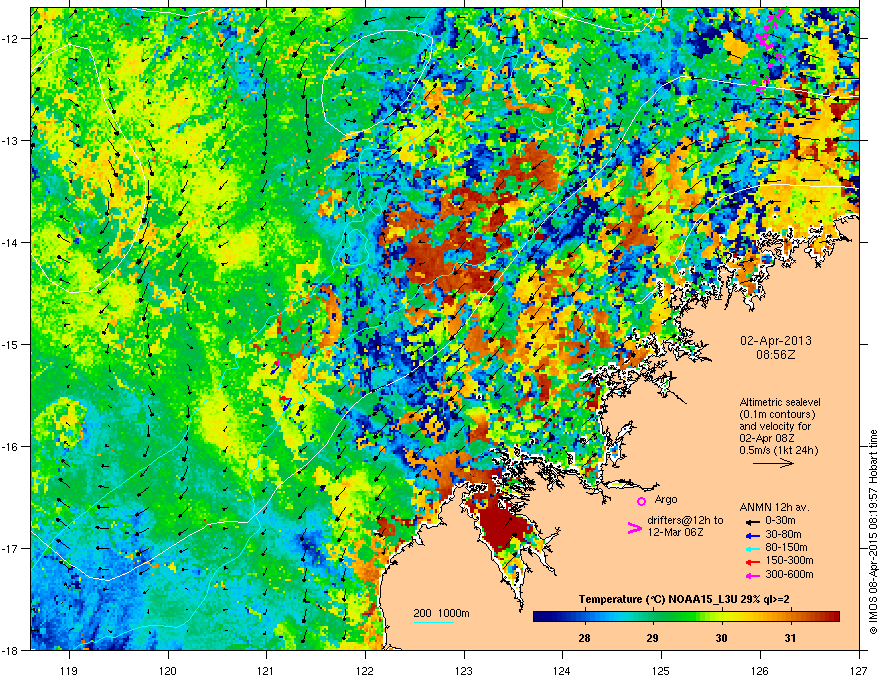880x680 pixels.
Task: Click the 'and velocity for' text
Action: point(774,426)
